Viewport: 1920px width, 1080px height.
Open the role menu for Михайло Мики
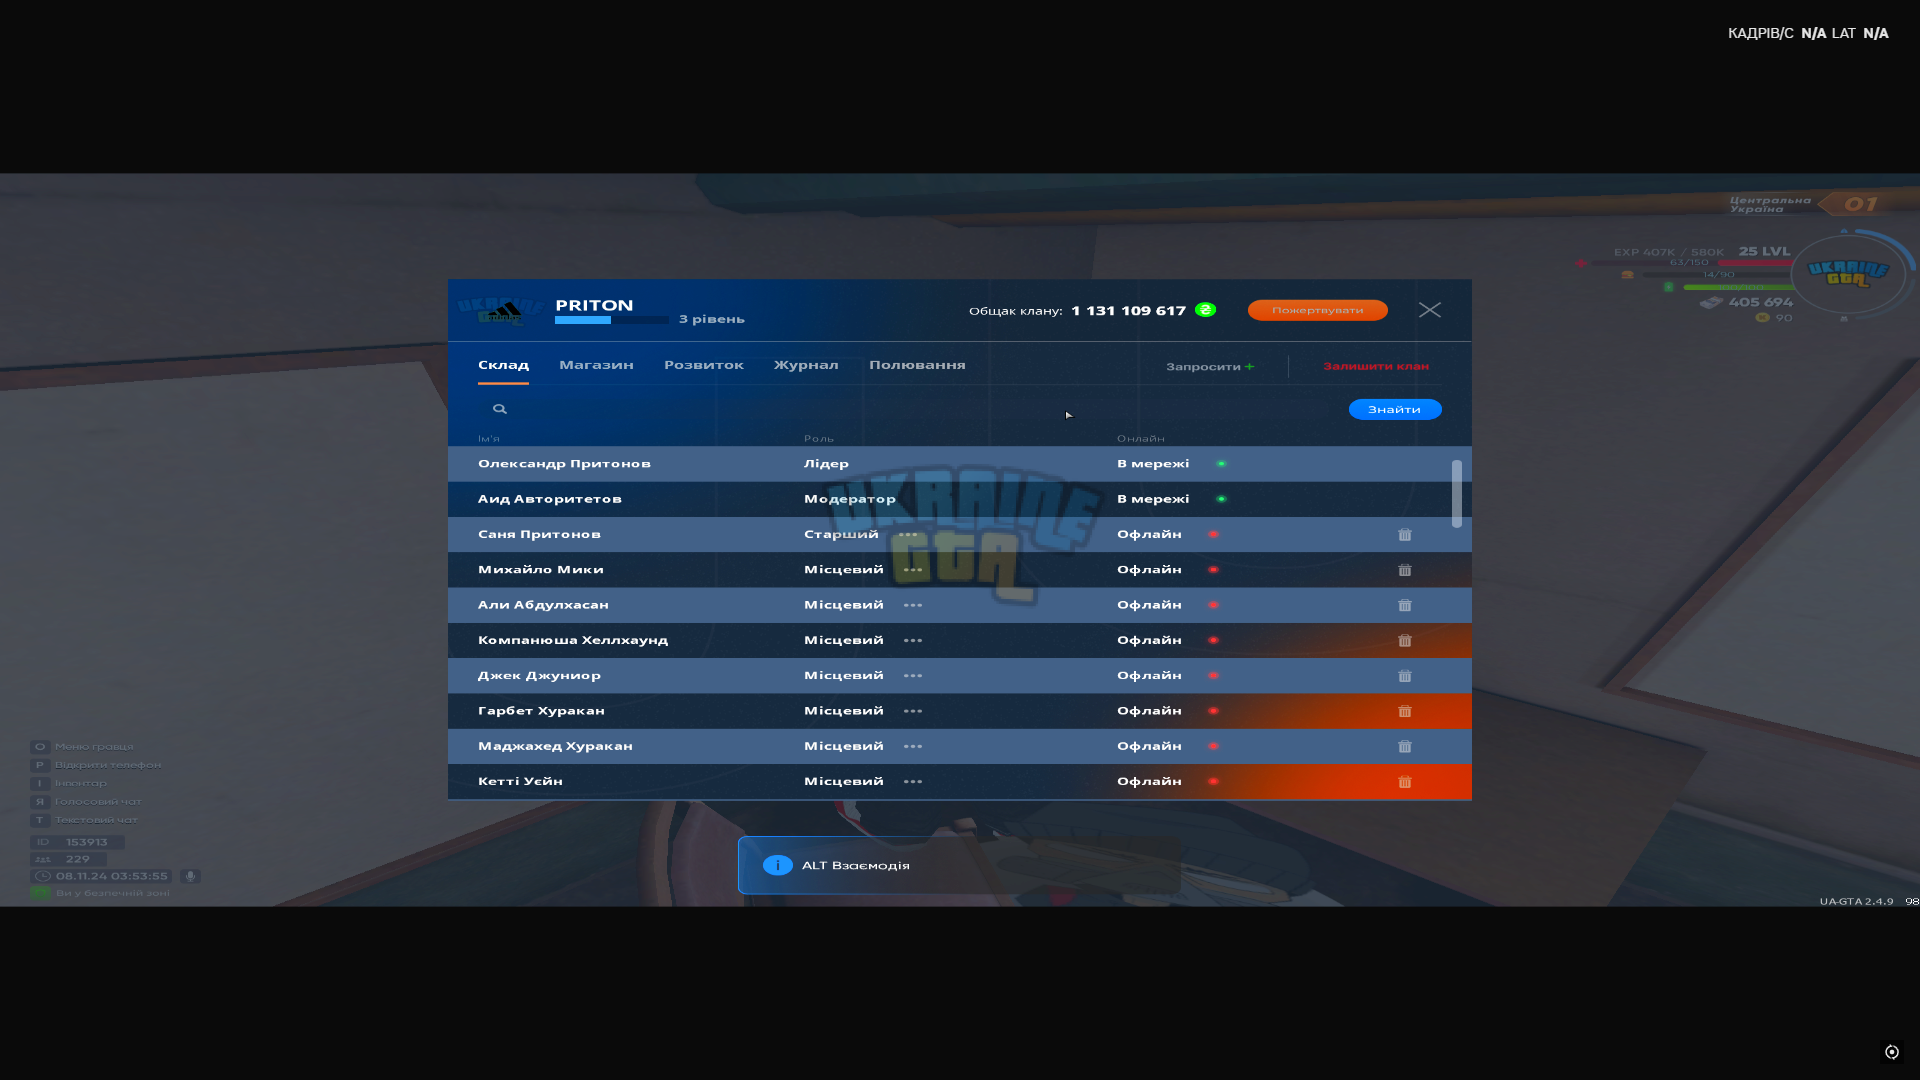click(913, 570)
